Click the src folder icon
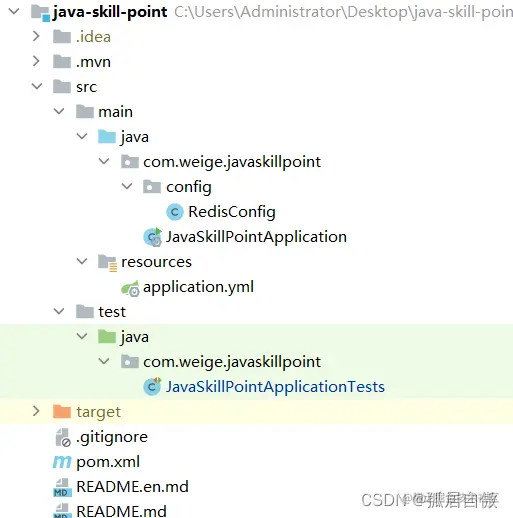513x518 pixels. pos(62,87)
